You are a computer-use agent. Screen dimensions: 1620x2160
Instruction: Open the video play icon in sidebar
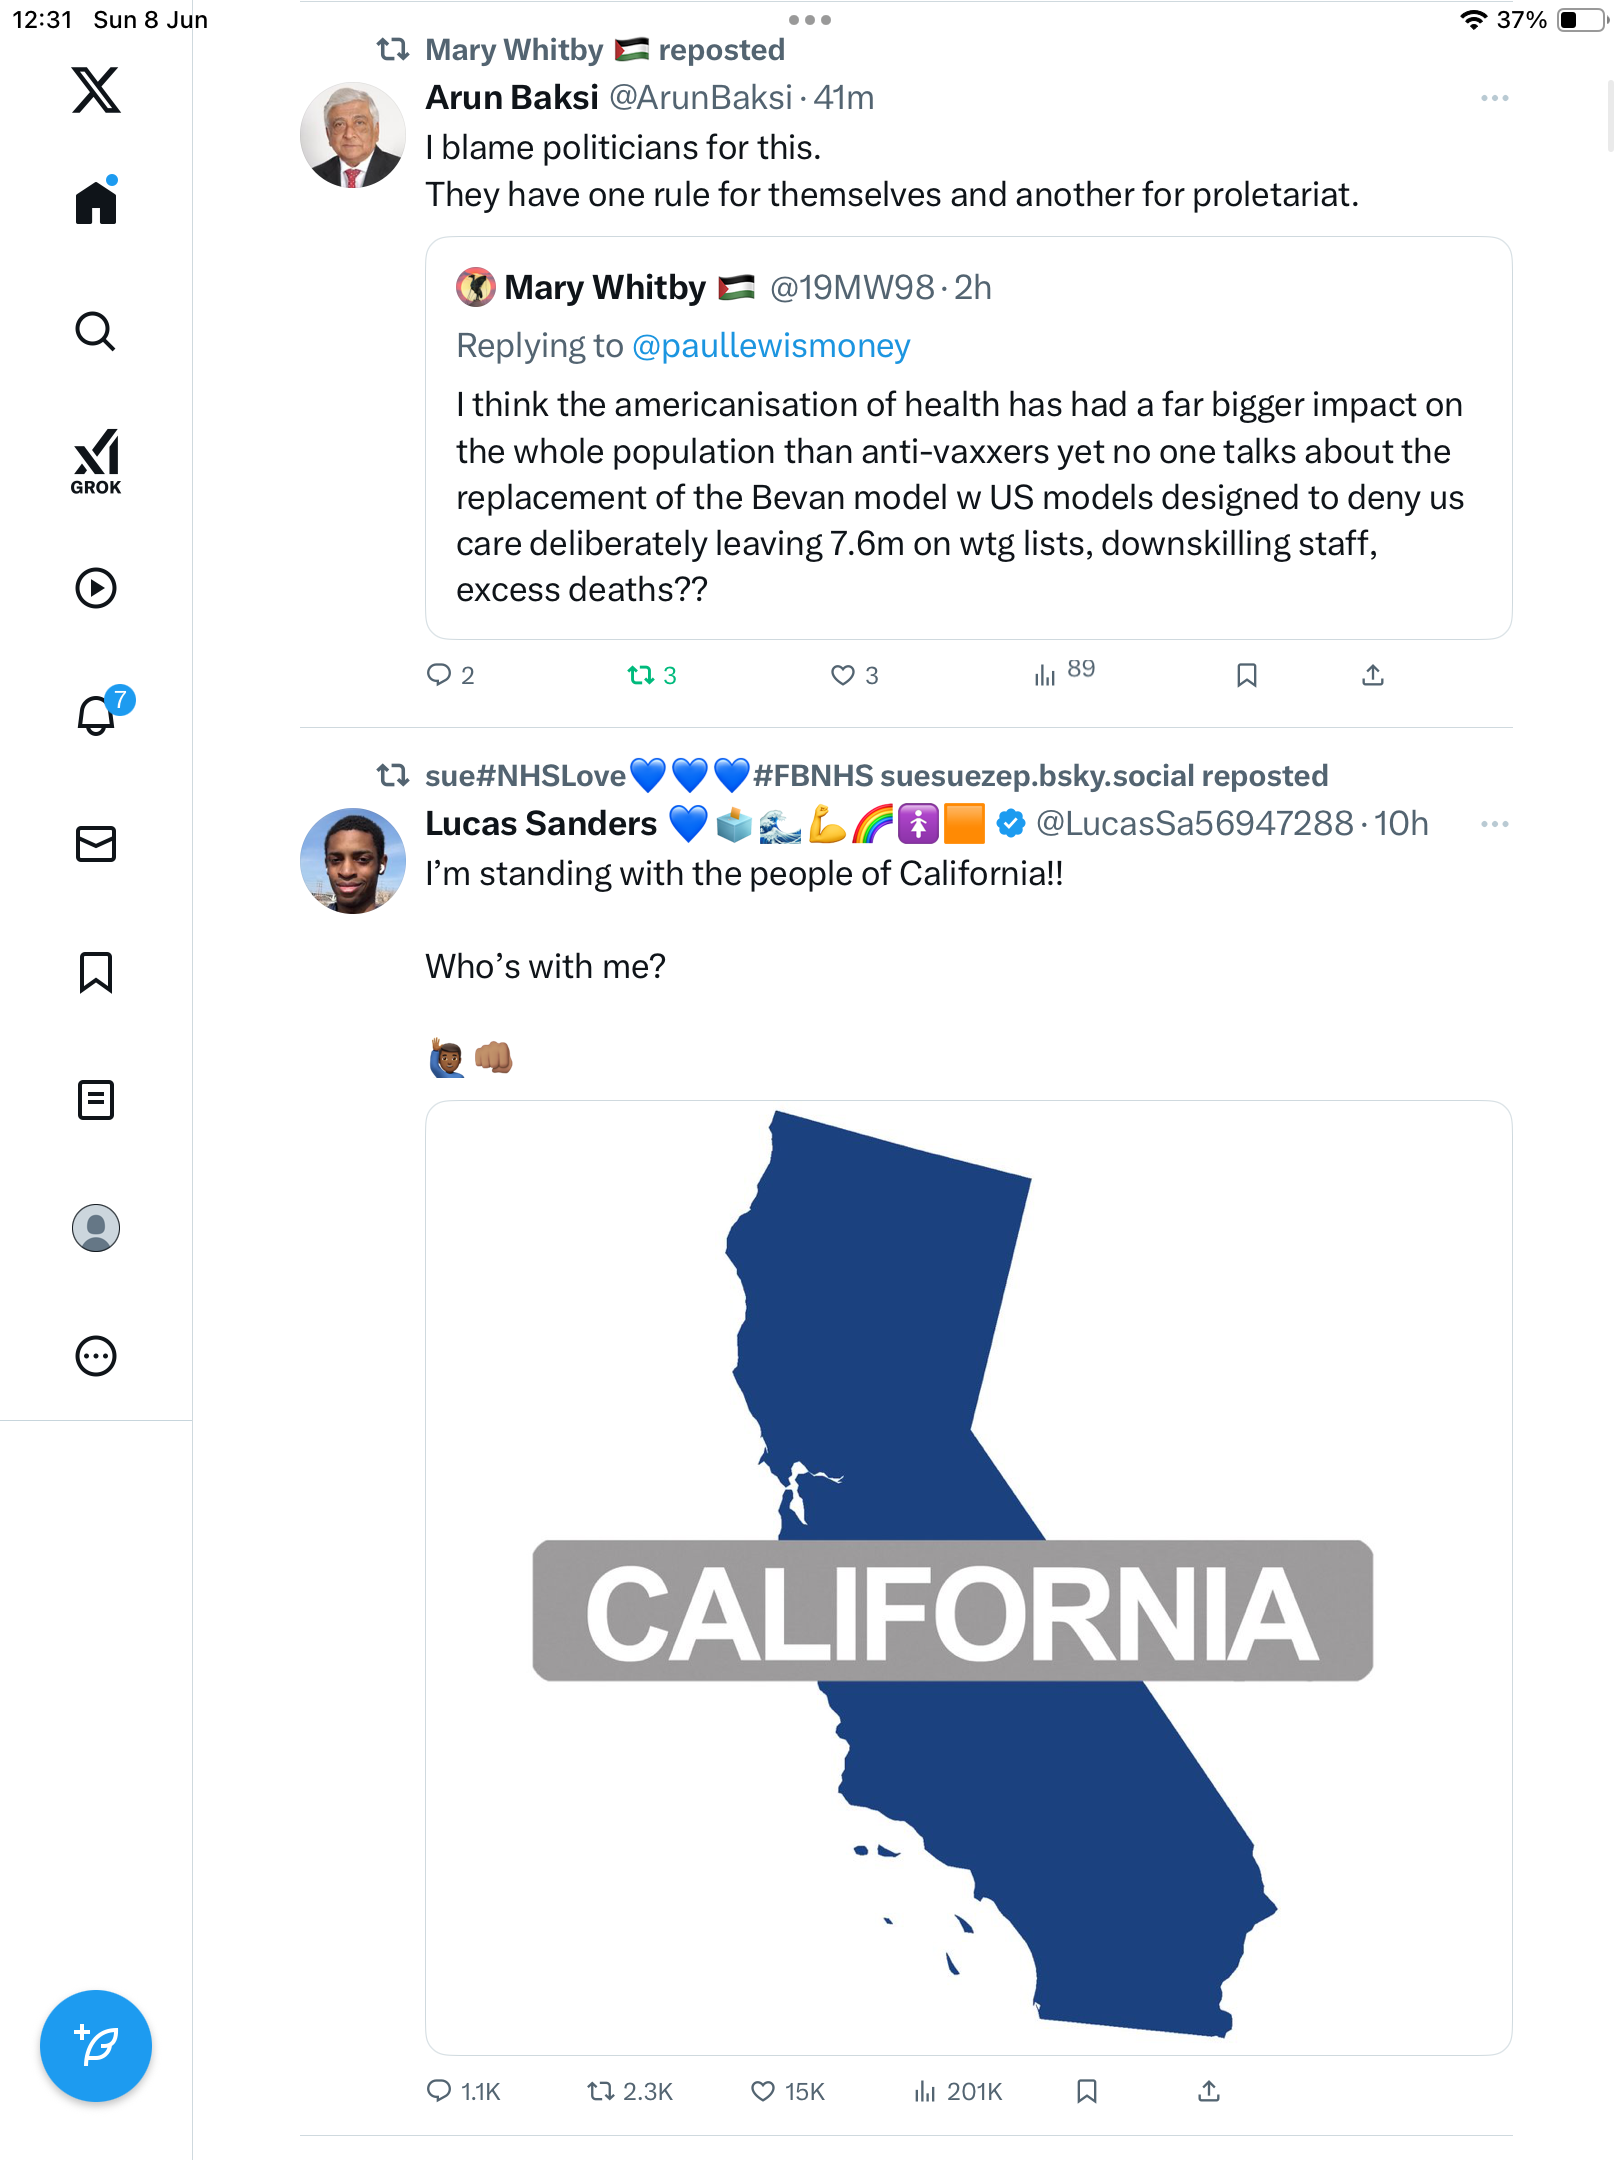click(x=96, y=588)
